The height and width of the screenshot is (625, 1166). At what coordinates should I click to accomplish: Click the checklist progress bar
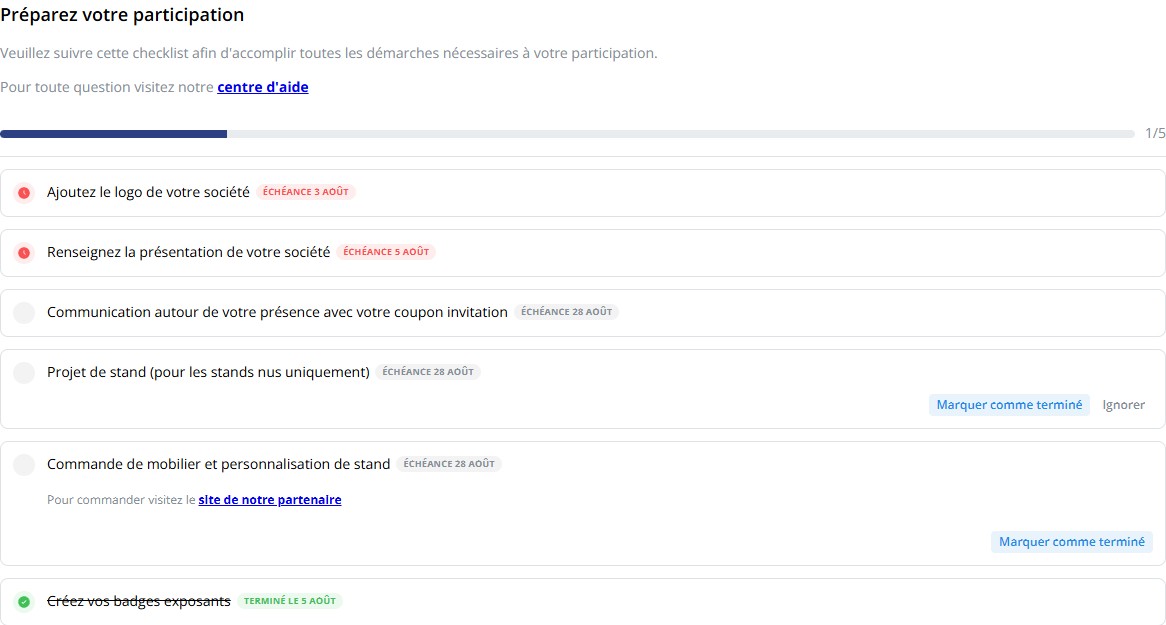(x=567, y=134)
